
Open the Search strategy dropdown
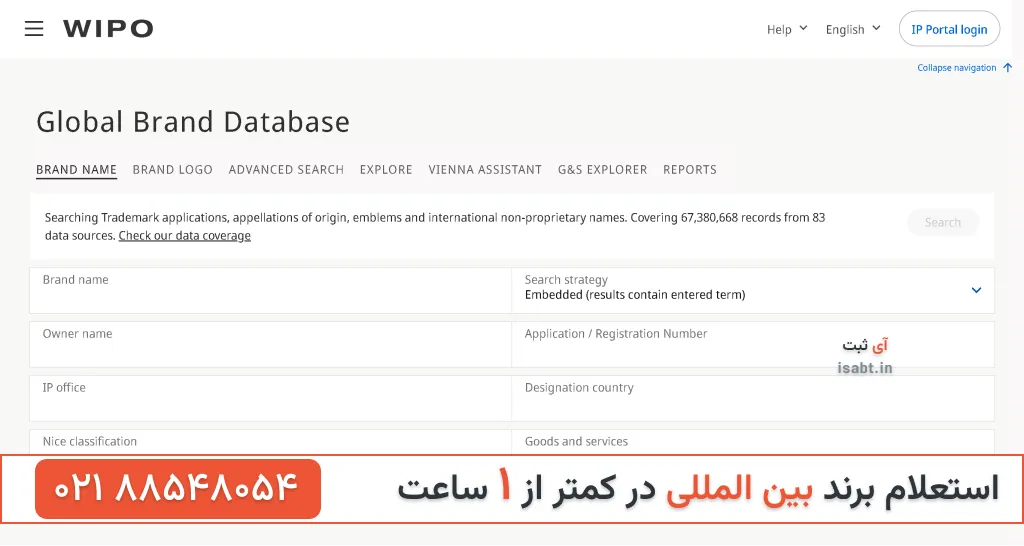tap(753, 291)
